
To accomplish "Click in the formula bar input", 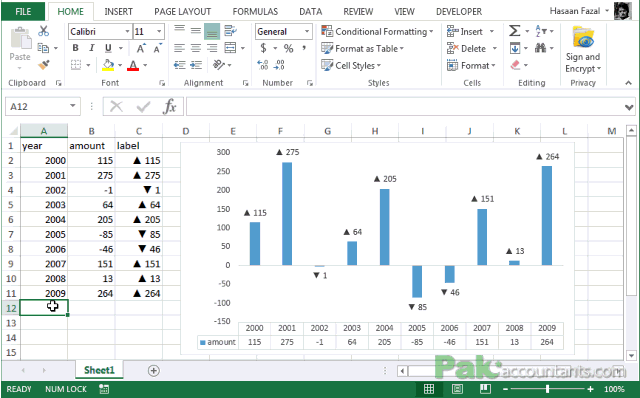I will [404, 107].
